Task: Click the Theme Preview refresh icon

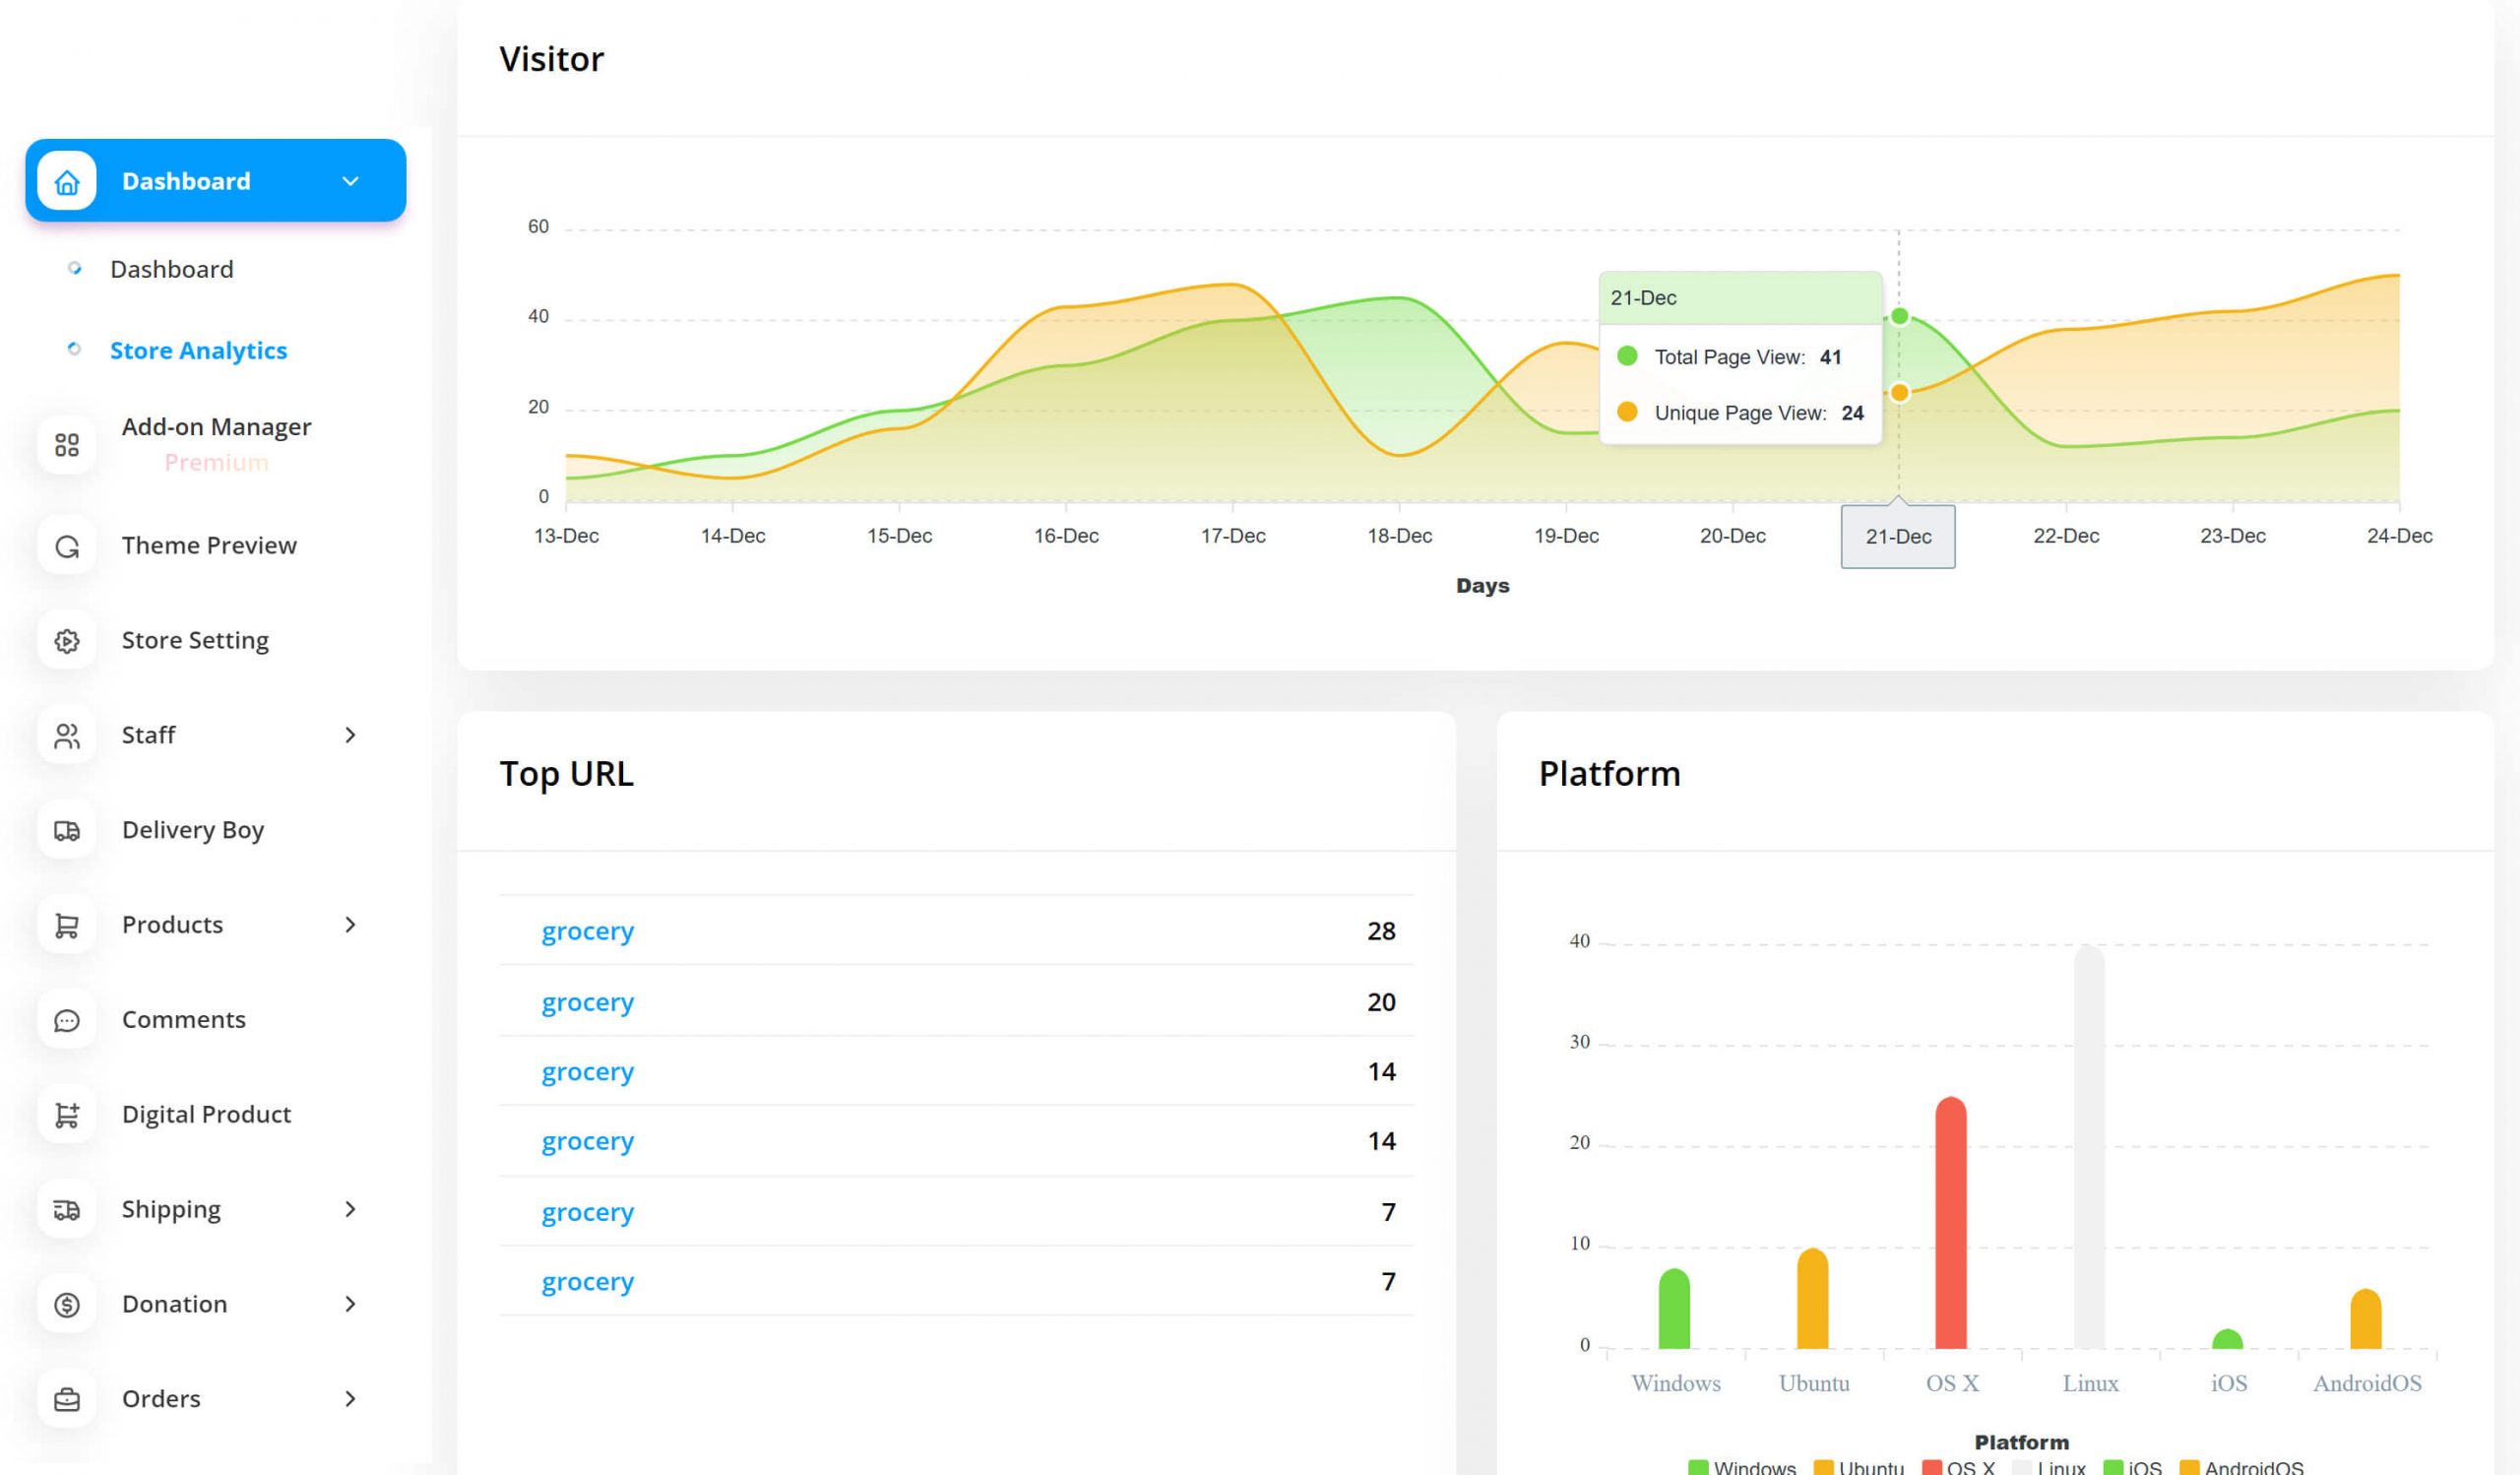Action: [67, 546]
